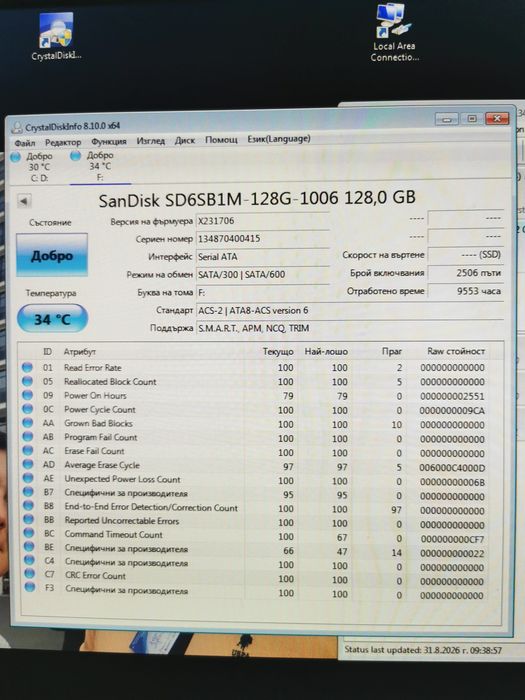Image resolution: width=525 pixels, height=700 pixels.
Task: Click the rotation rate (SSD) value
Action: 465,255
